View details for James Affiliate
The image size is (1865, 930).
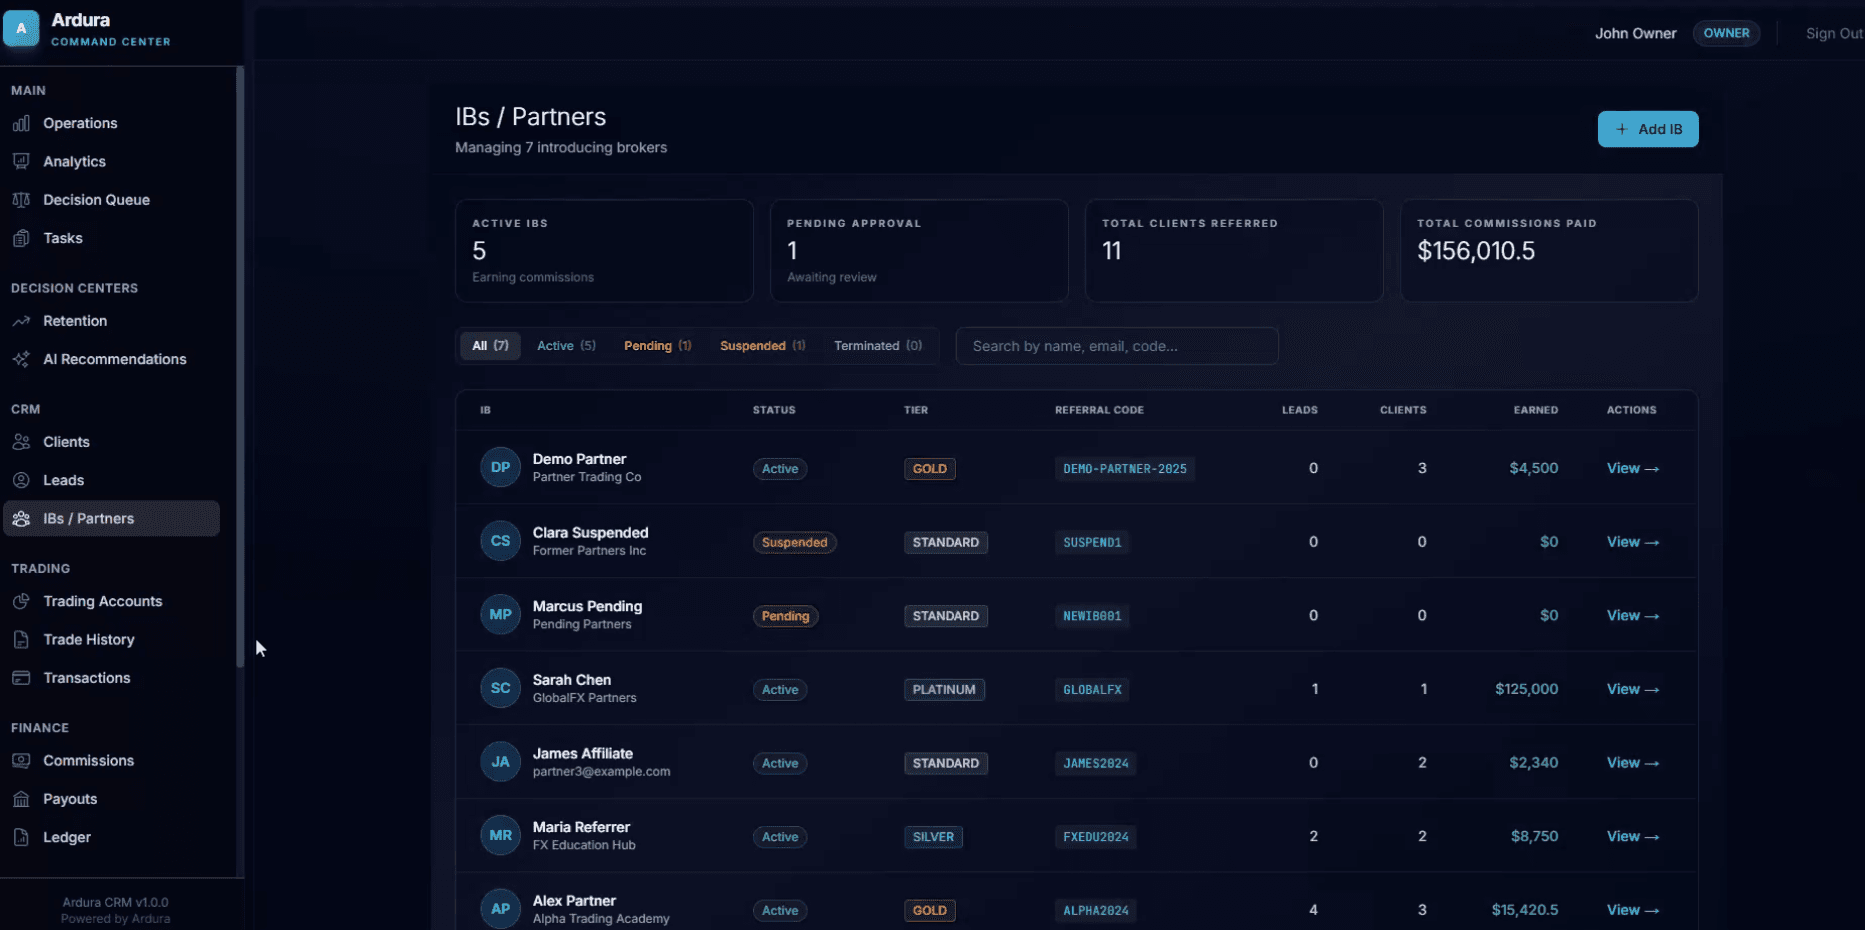[1632, 763]
